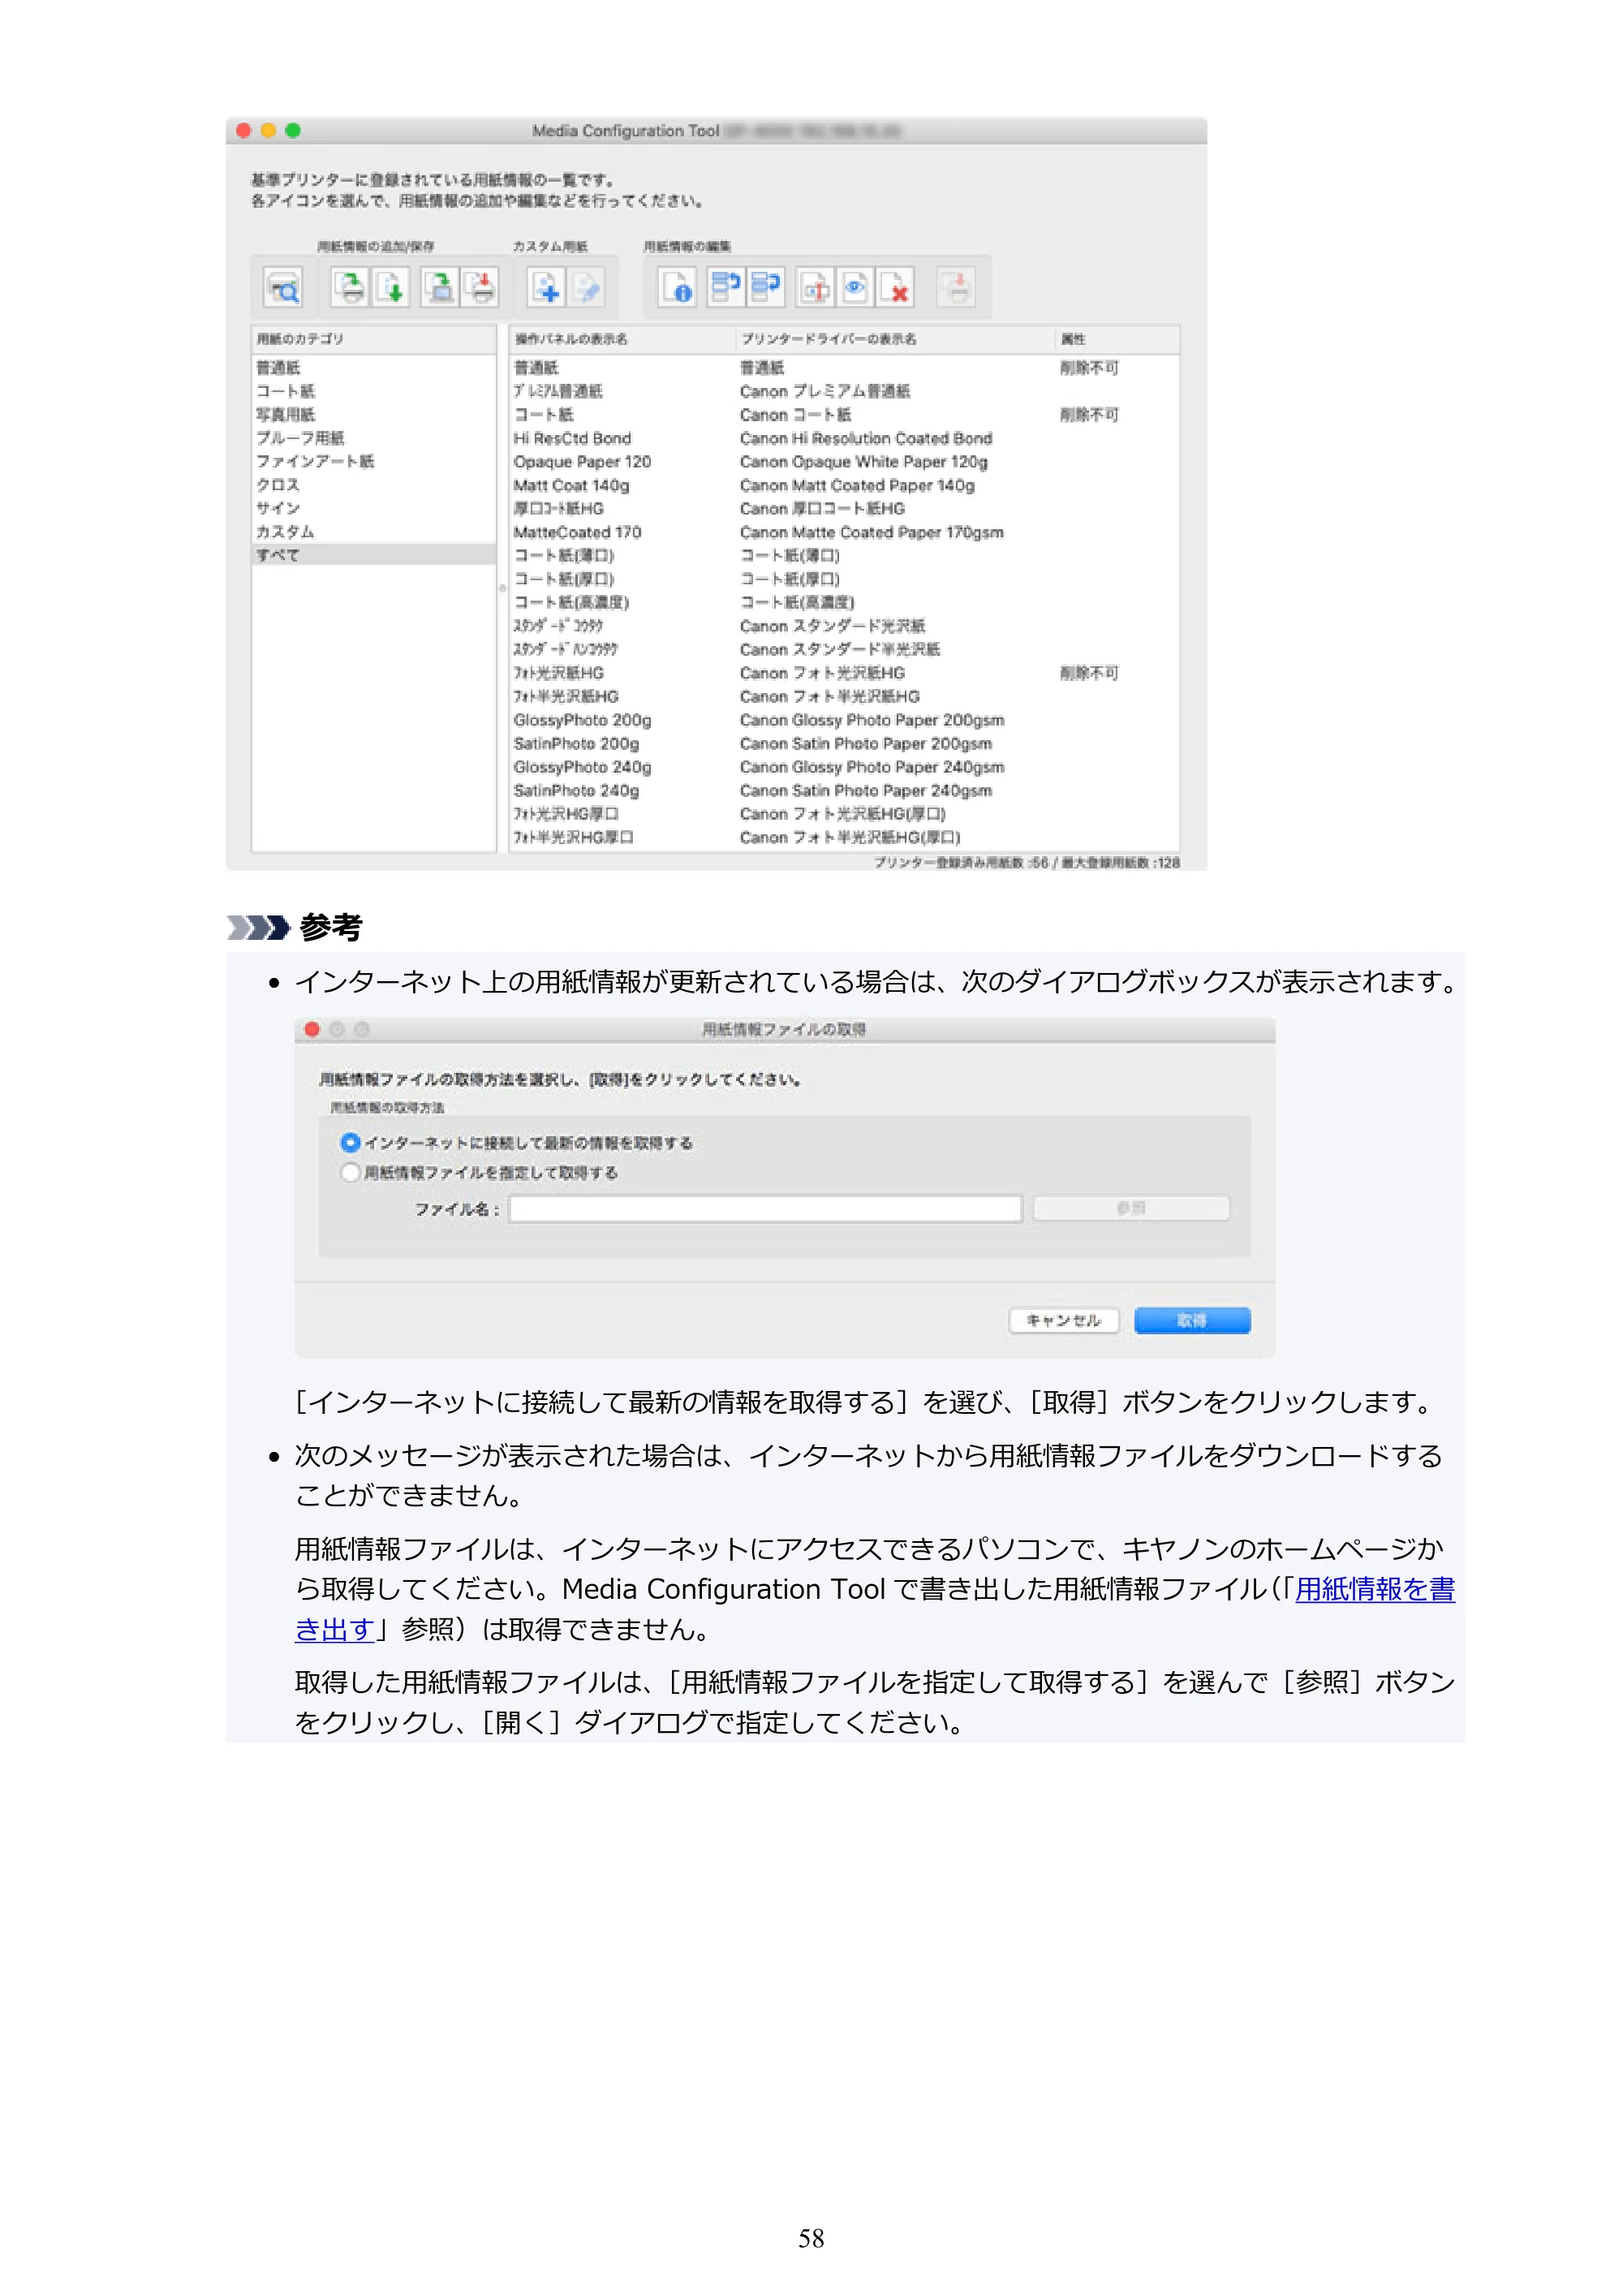The width and height of the screenshot is (1623, 2296).
Task: Click the create custom paper plus icon
Action: coord(546,288)
